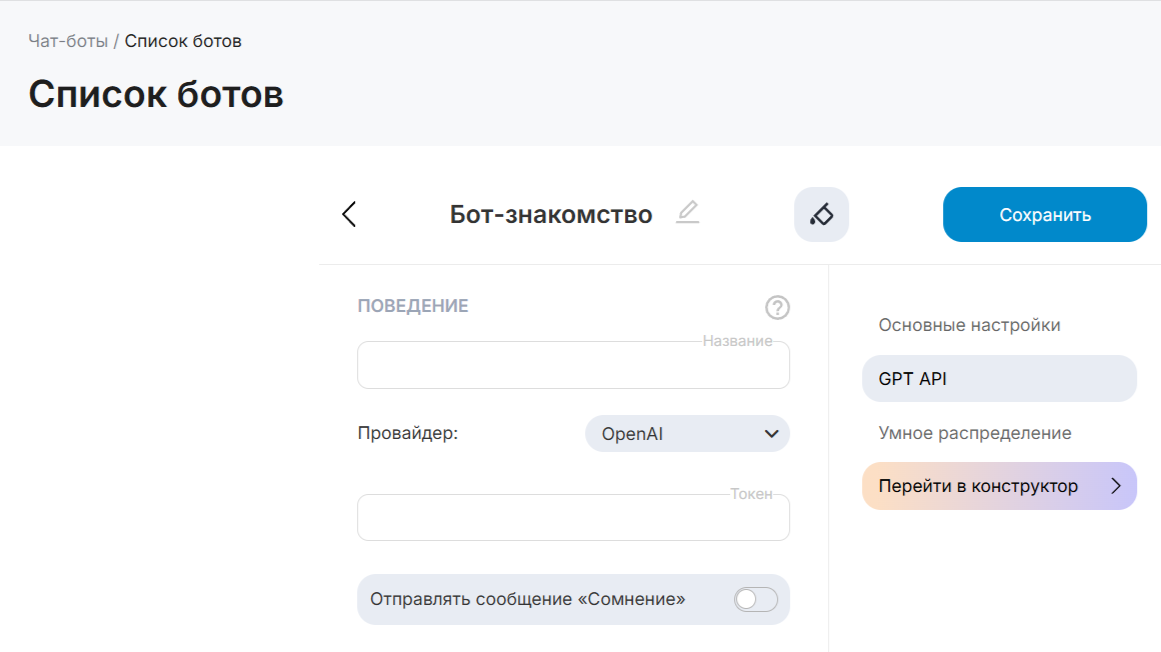This screenshot has width=1161, height=652.
Task: Click the back arrow next to bot name
Action: [349, 214]
